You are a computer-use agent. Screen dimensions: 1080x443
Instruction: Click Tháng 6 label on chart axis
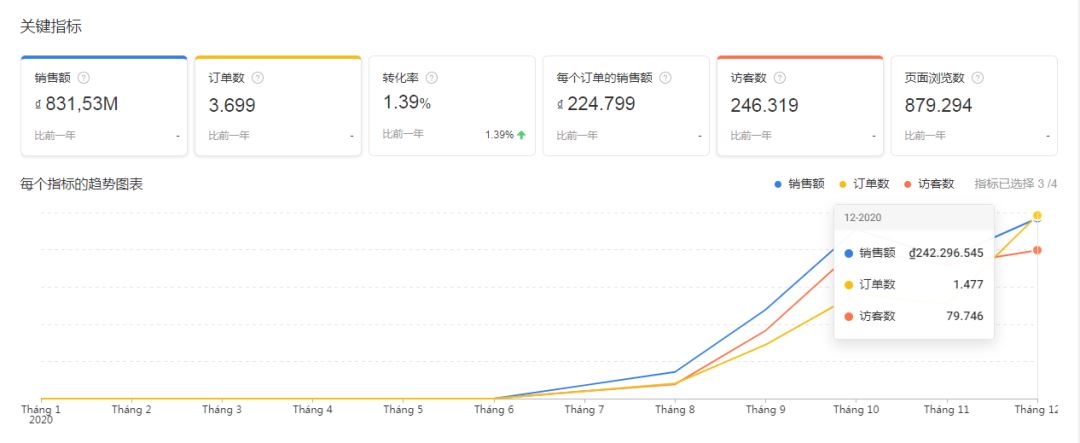[x=494, y=409]
